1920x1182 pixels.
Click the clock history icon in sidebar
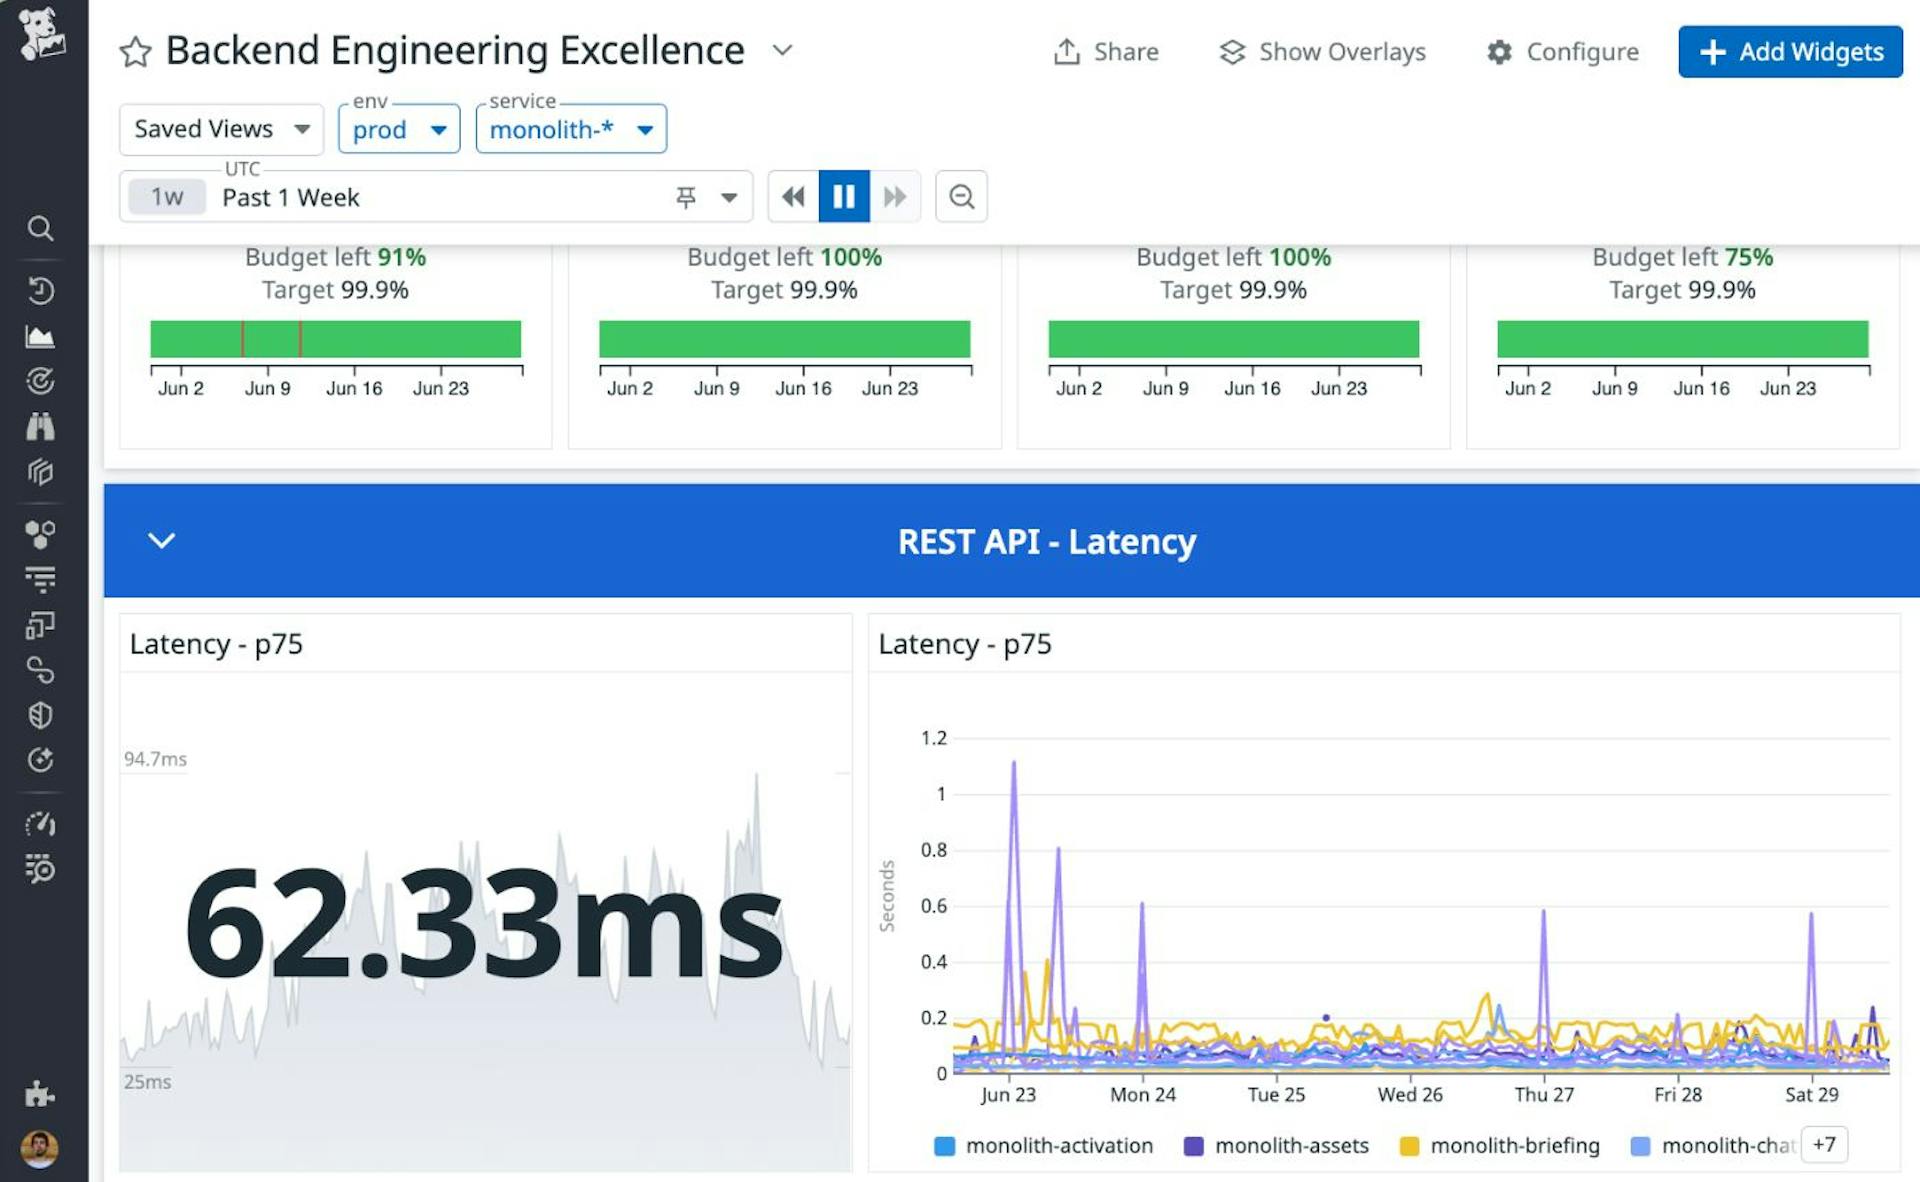point(40,290)
